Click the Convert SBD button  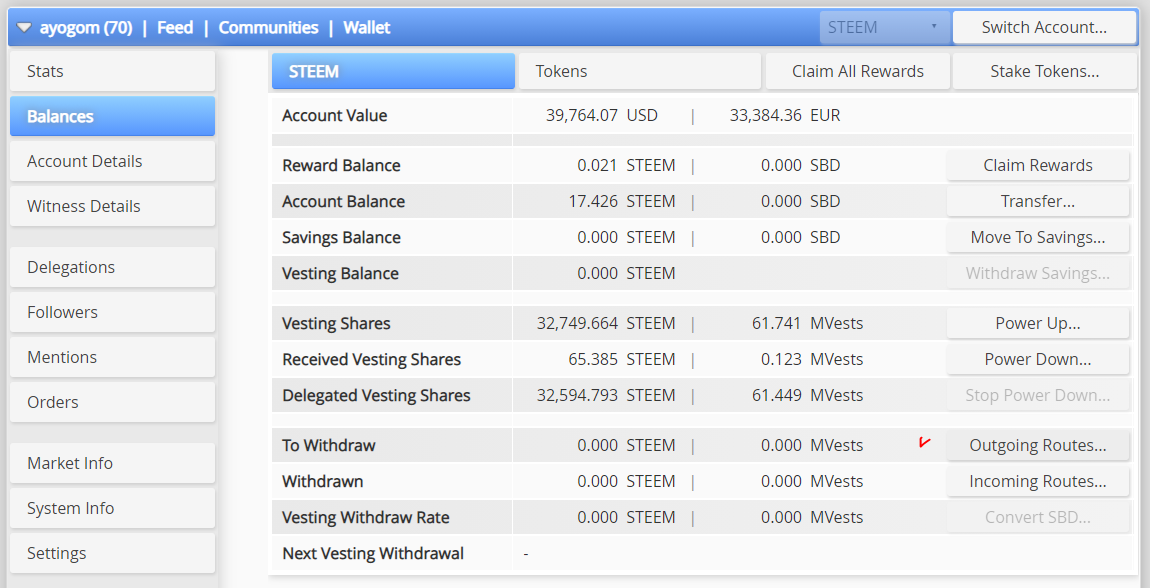tap(1038, 517)
